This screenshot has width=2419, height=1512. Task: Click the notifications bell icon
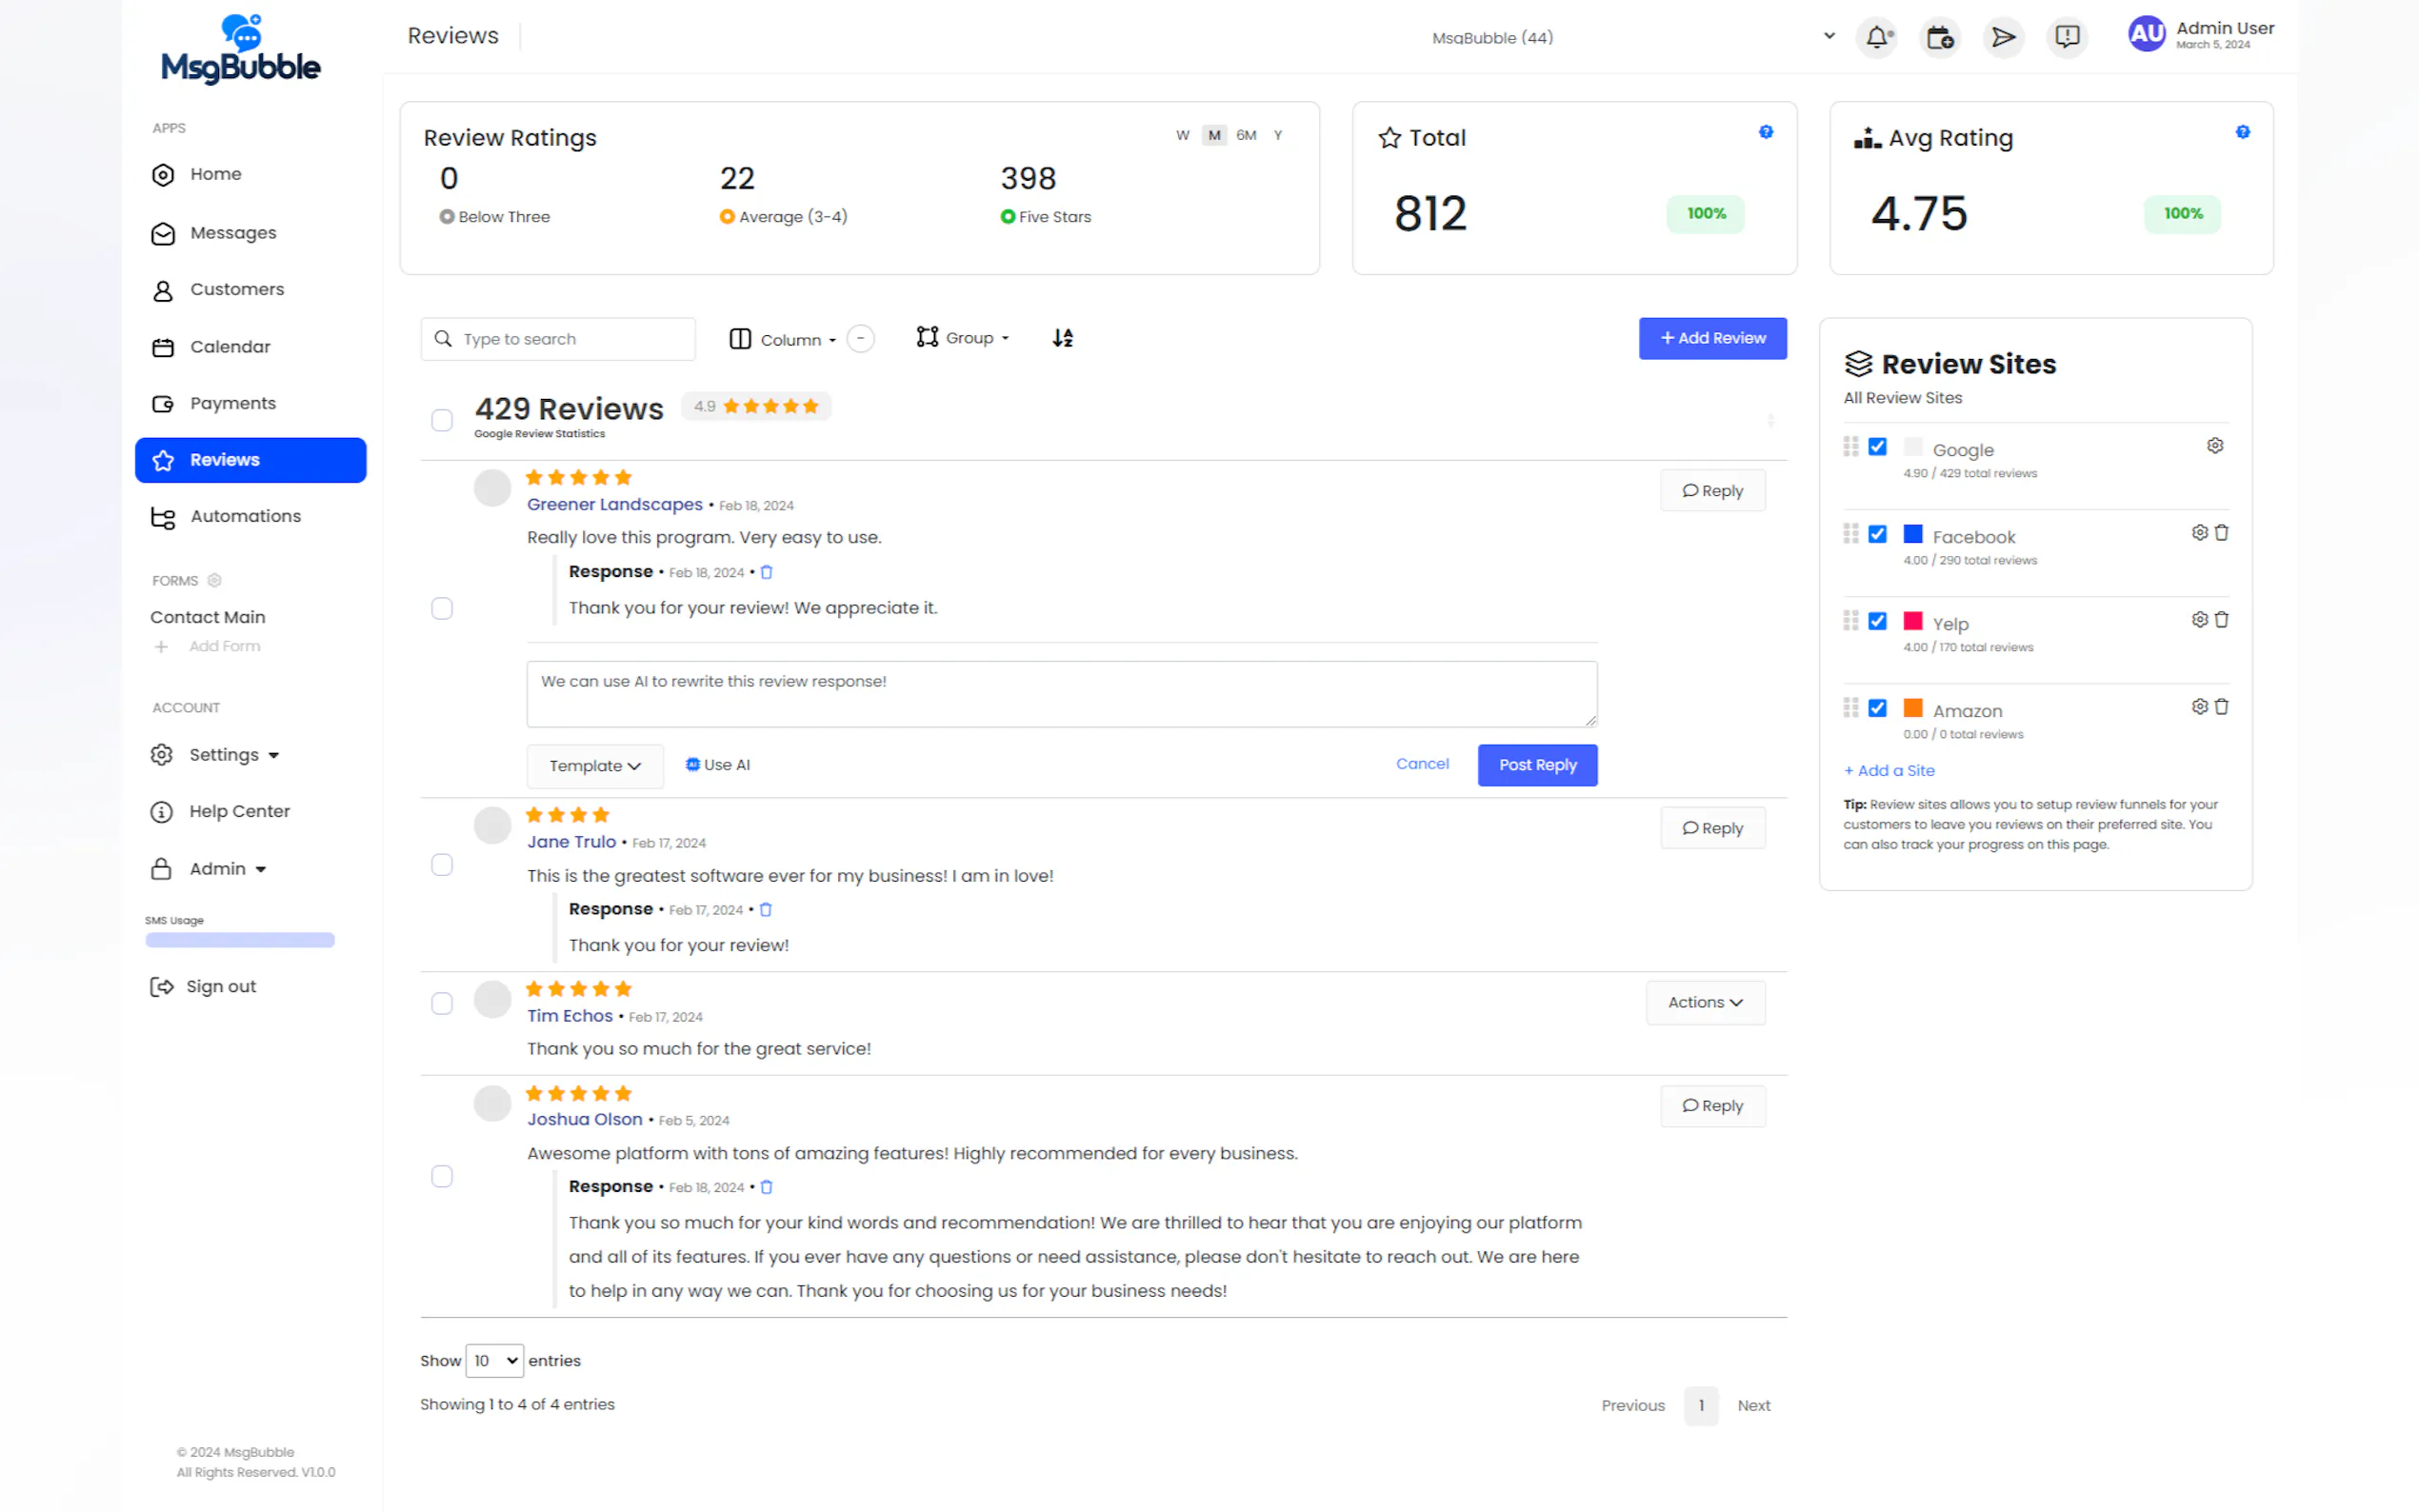click(1877, 38)
